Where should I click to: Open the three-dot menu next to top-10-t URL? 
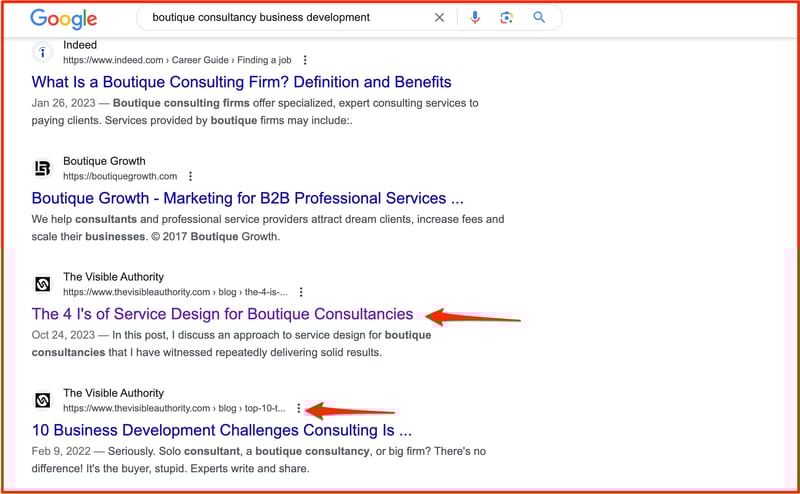pos(298,408)
